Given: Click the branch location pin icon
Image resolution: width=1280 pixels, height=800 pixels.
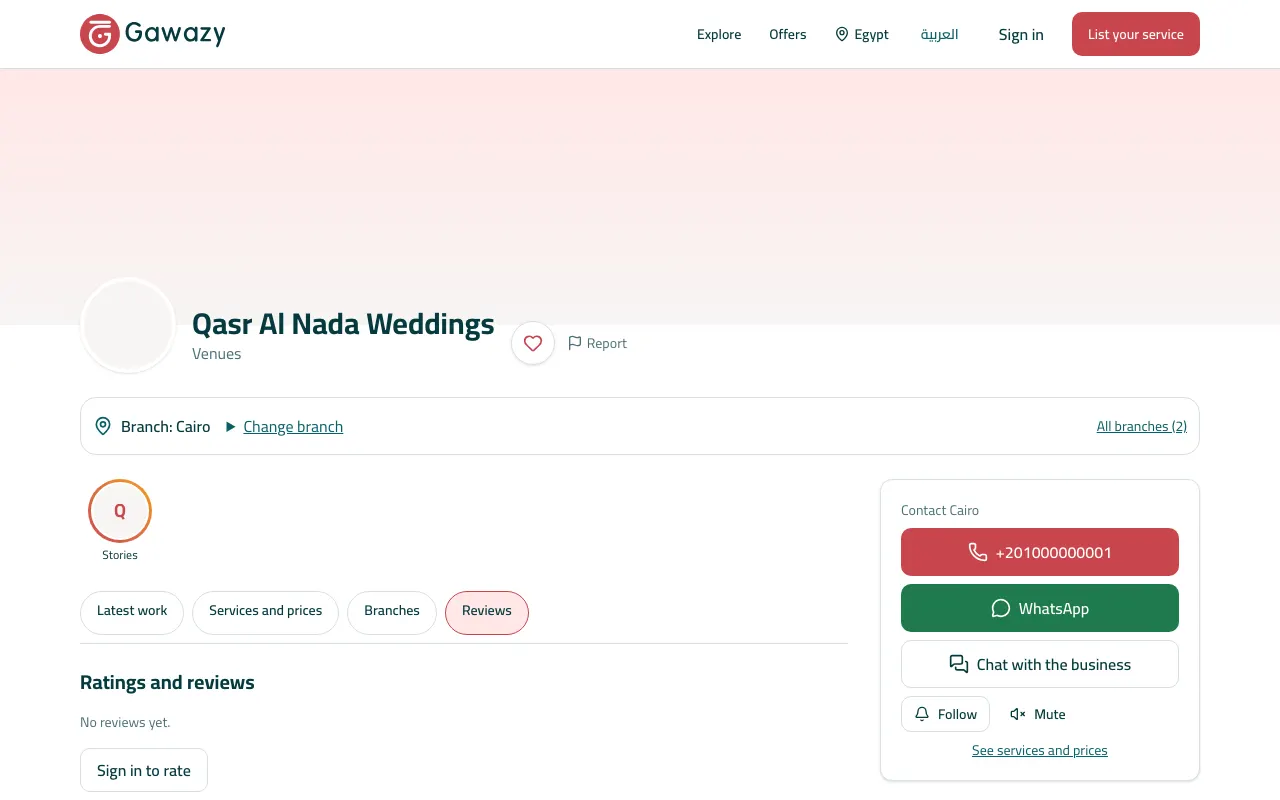Looking at the screenshot, I should click(103, 426).
